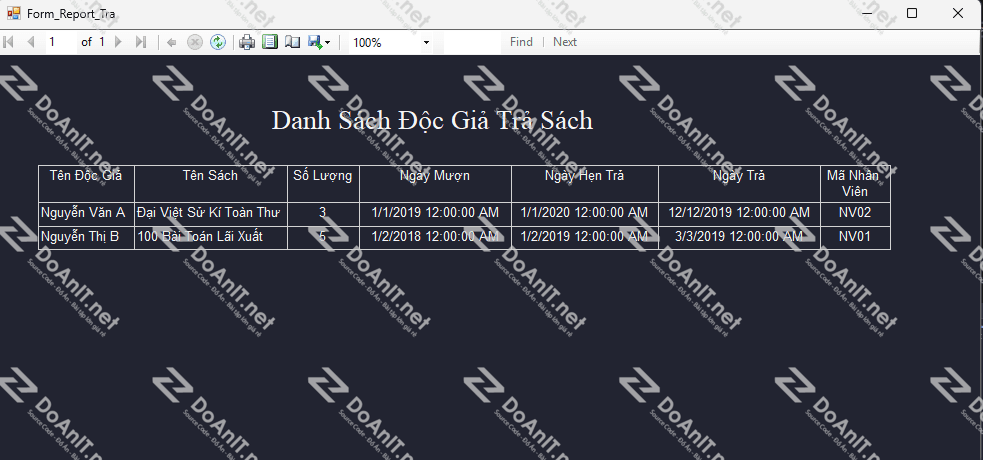Open the export save dropdown
The width and height of the screenshot is (983, 460).
pyautogui.click(x=319, y=42)
